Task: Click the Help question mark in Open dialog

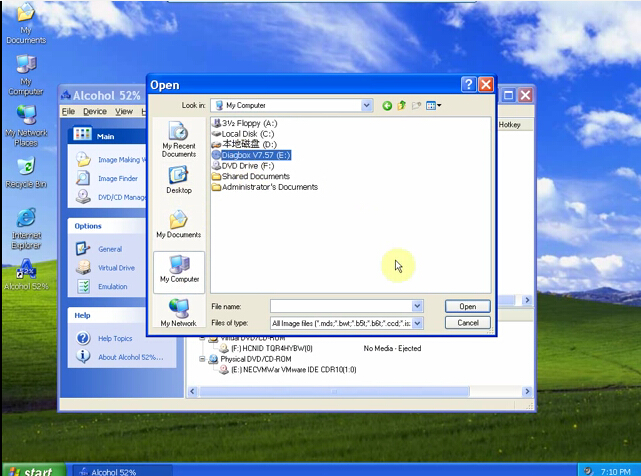Action: pyautogui.click(x=468, y=85)
